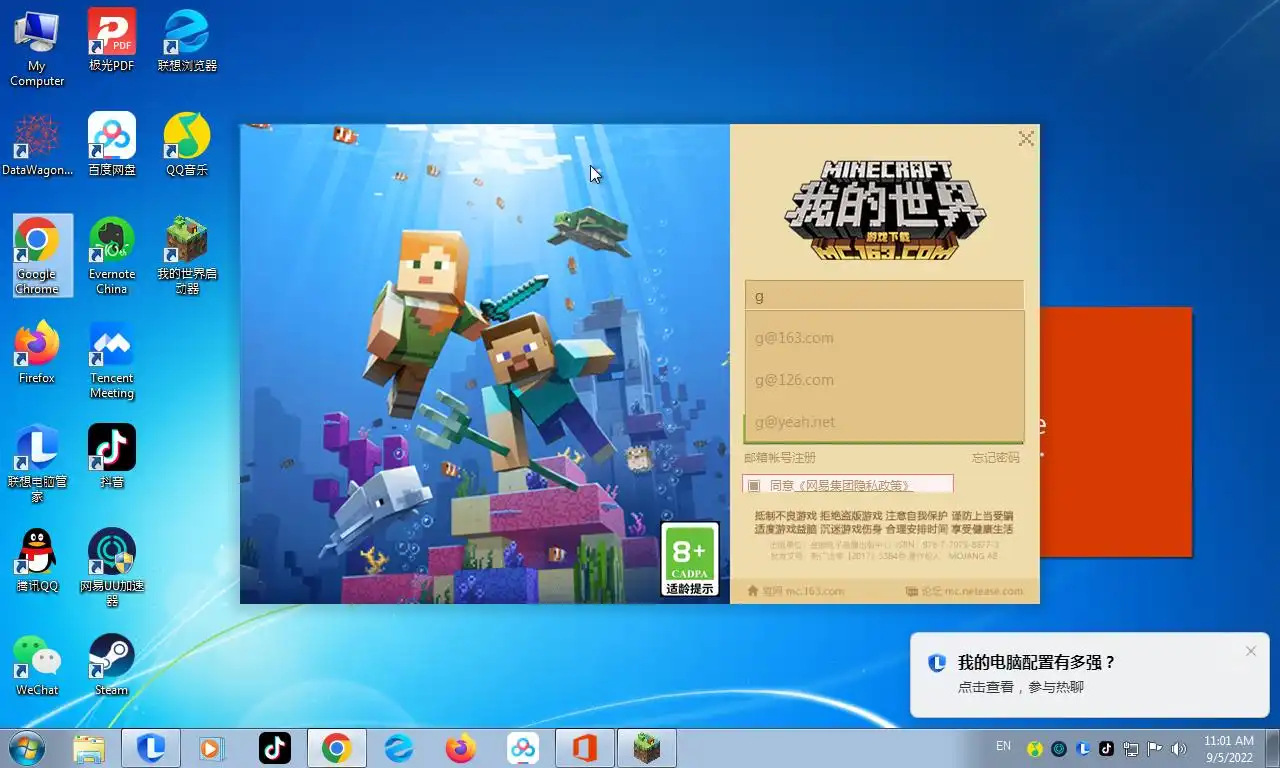1280x768 pixels.
Task: Open the Tencent Meeting desktop shortcut
Action: click(x=112, y=360)
